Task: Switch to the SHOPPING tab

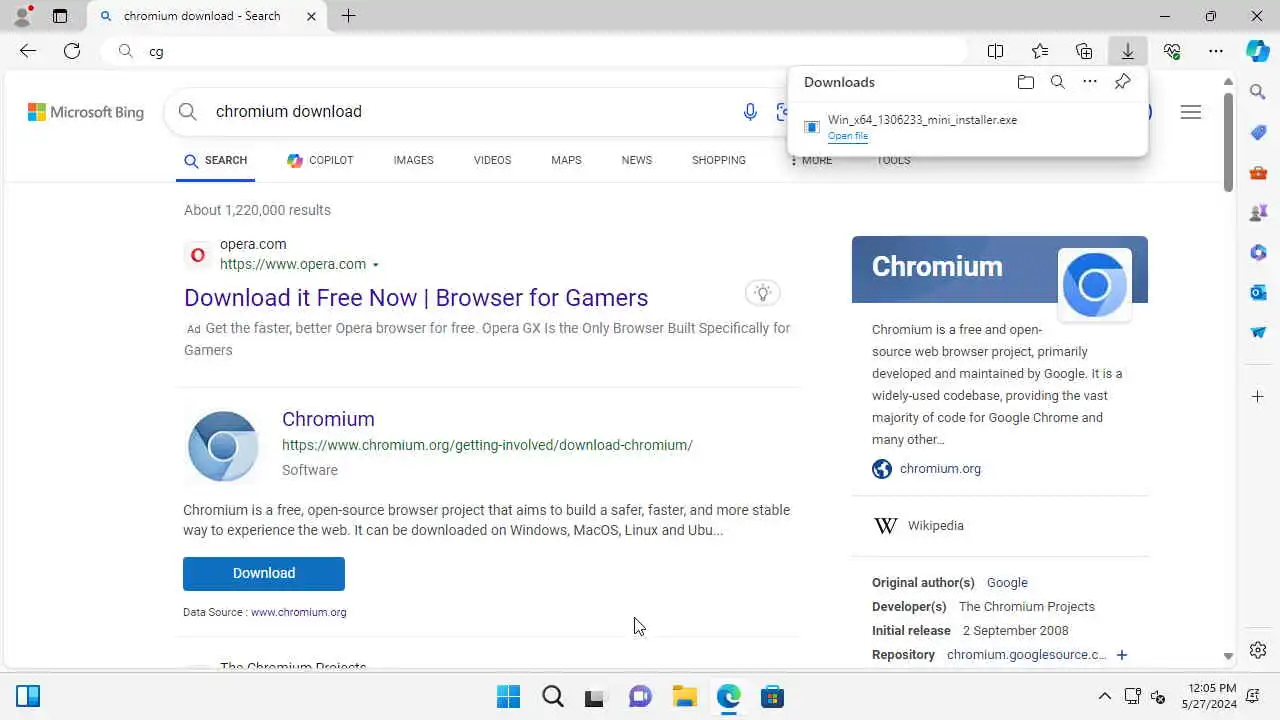Action: [x=719, y=160]
